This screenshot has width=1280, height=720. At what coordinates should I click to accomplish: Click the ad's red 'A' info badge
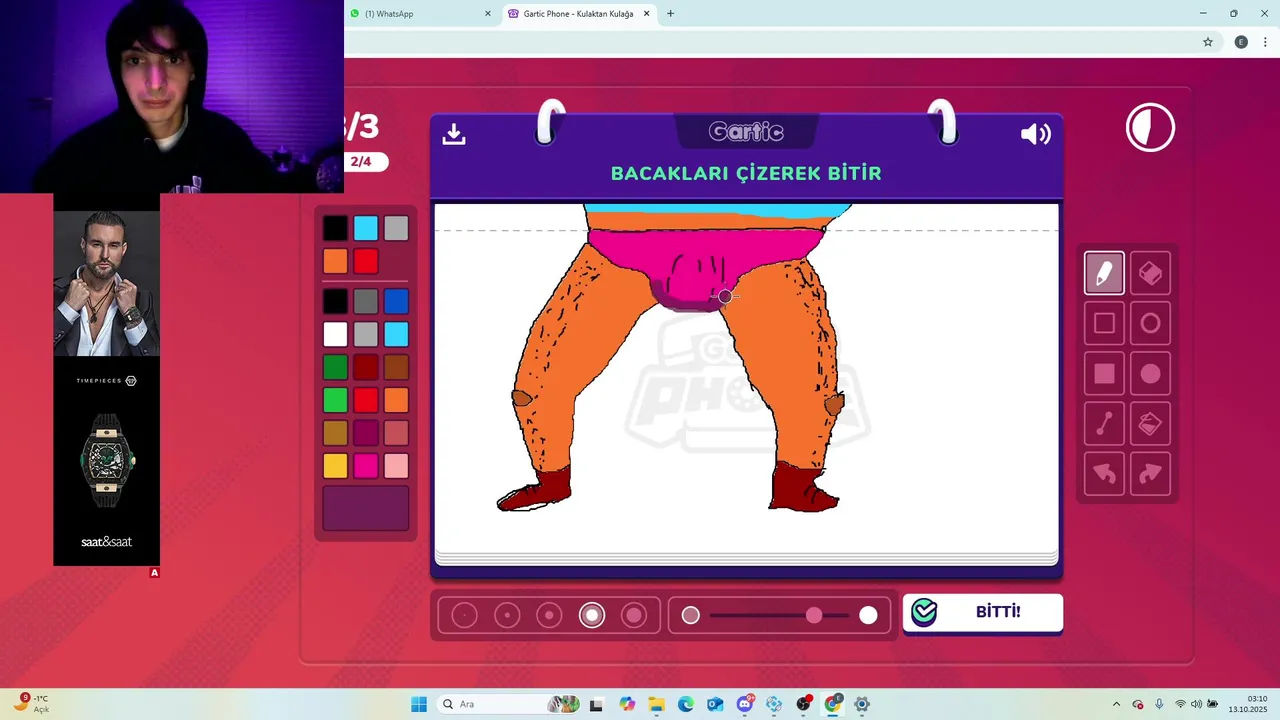click(x=154, y=573)
